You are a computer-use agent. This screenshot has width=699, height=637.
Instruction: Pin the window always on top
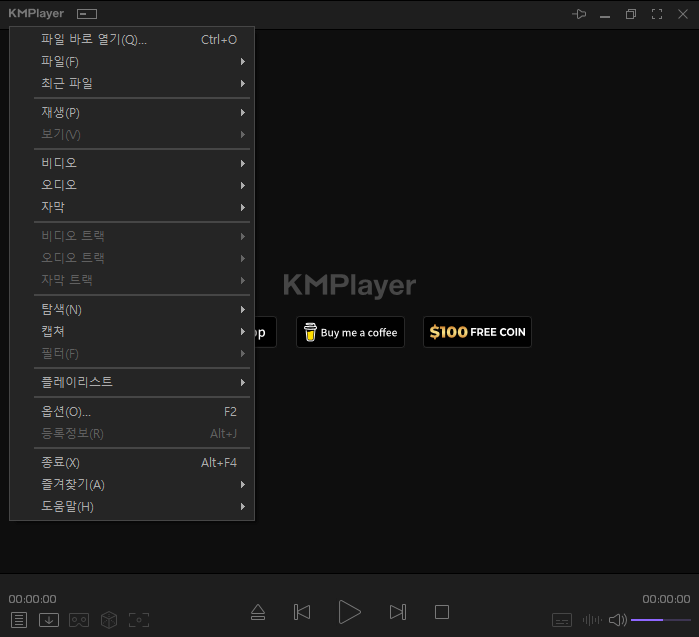(x=579, y=14)
